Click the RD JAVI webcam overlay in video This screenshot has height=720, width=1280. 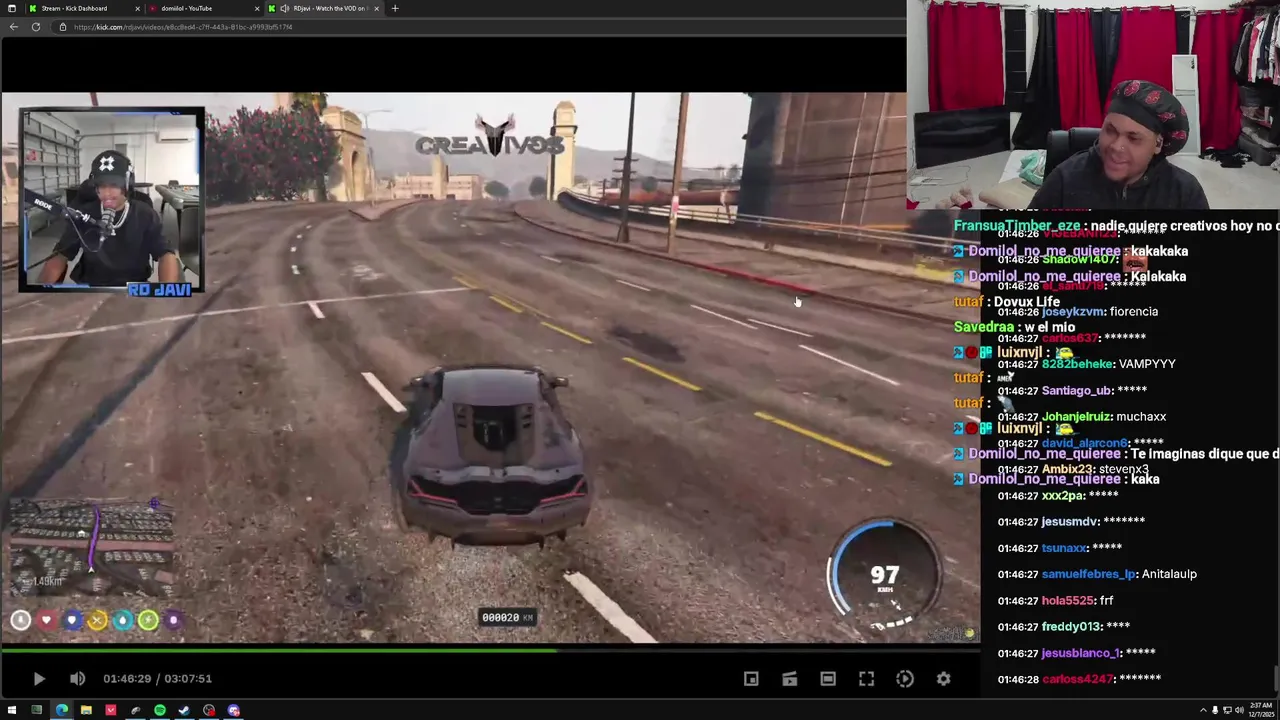[x=111, y=201]
